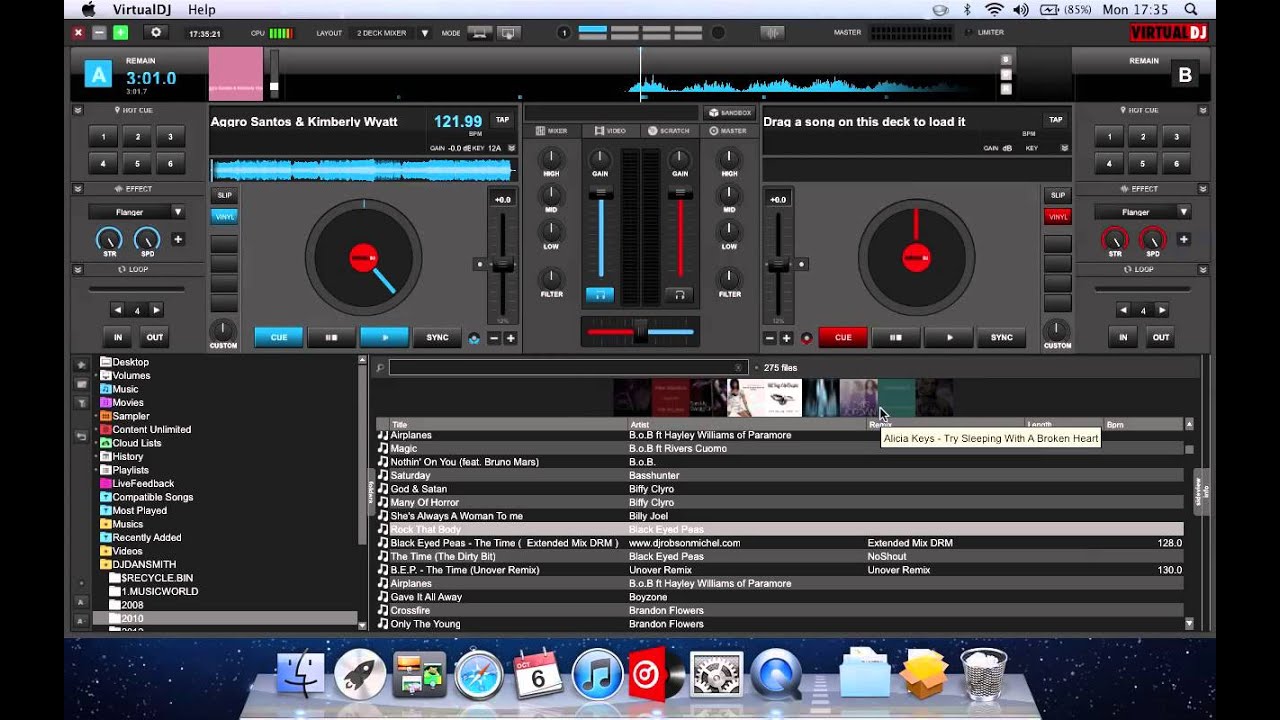Click deck A pitch plus button
The height and width of the screenshot is (720, 1280).
510,338
